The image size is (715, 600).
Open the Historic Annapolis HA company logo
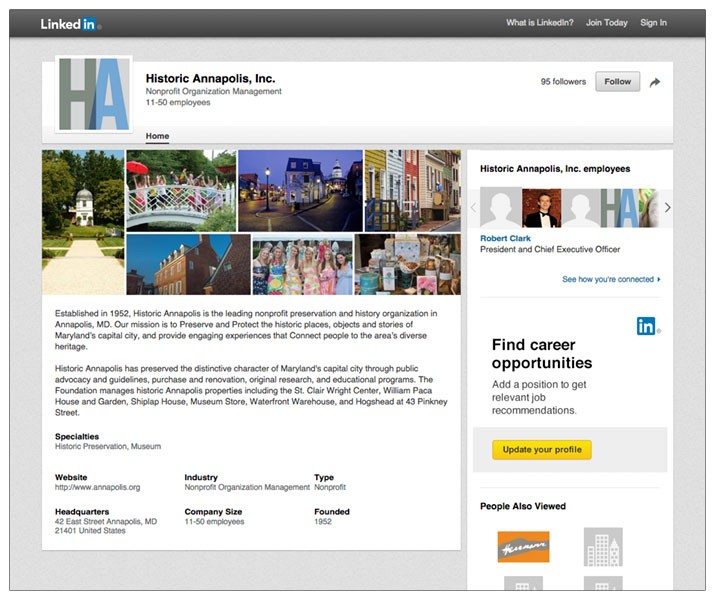click(x=94, y=94)
